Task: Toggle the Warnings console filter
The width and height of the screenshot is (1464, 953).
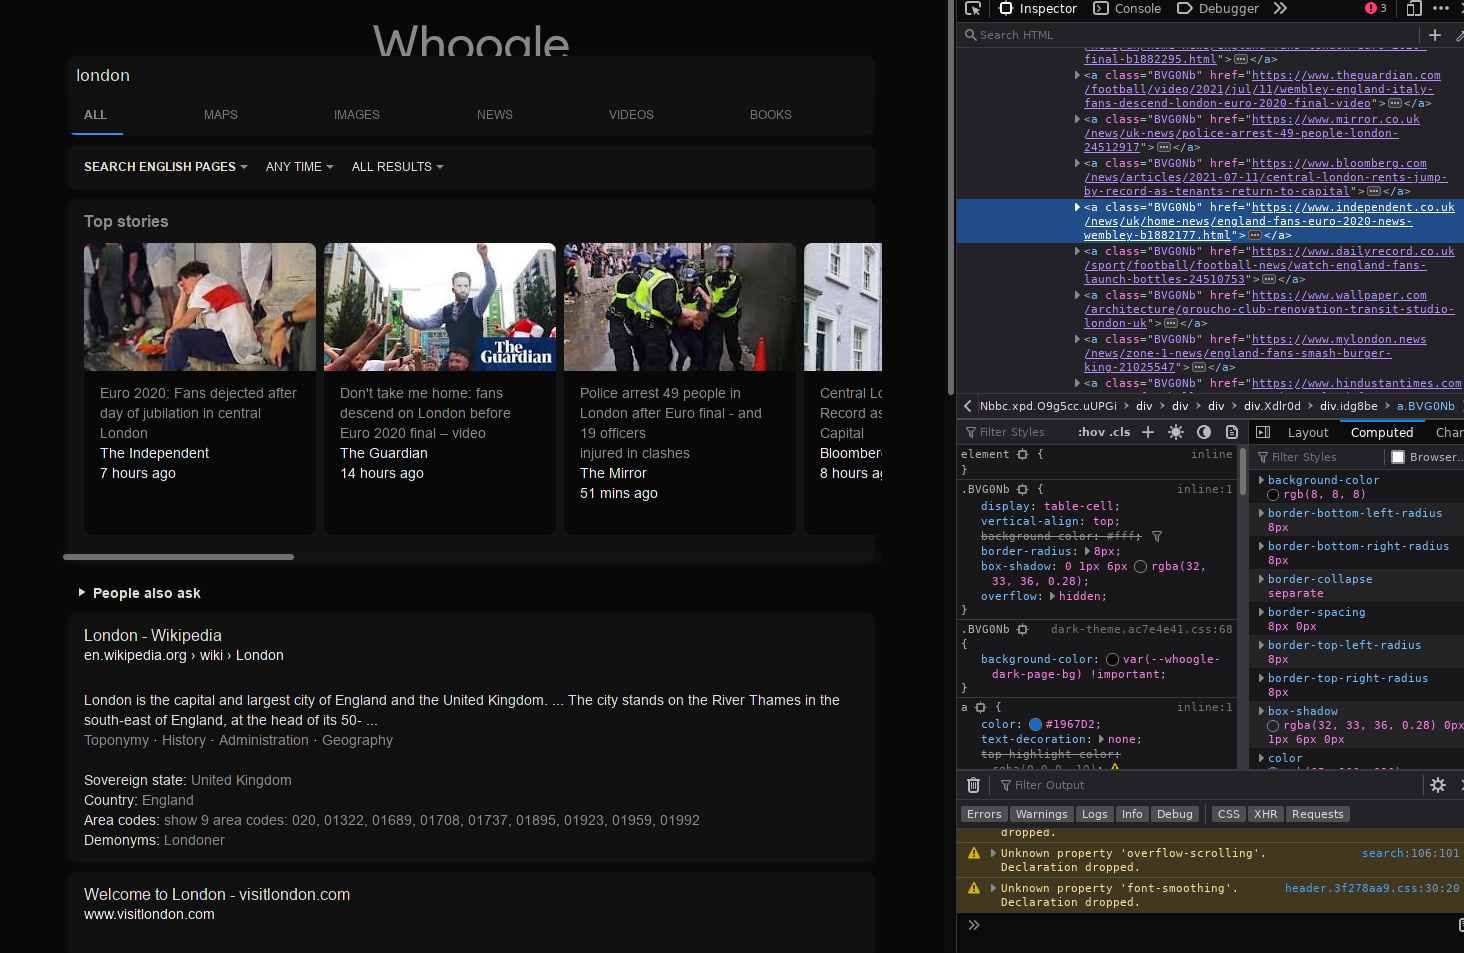Action: tap(1042, 814)
